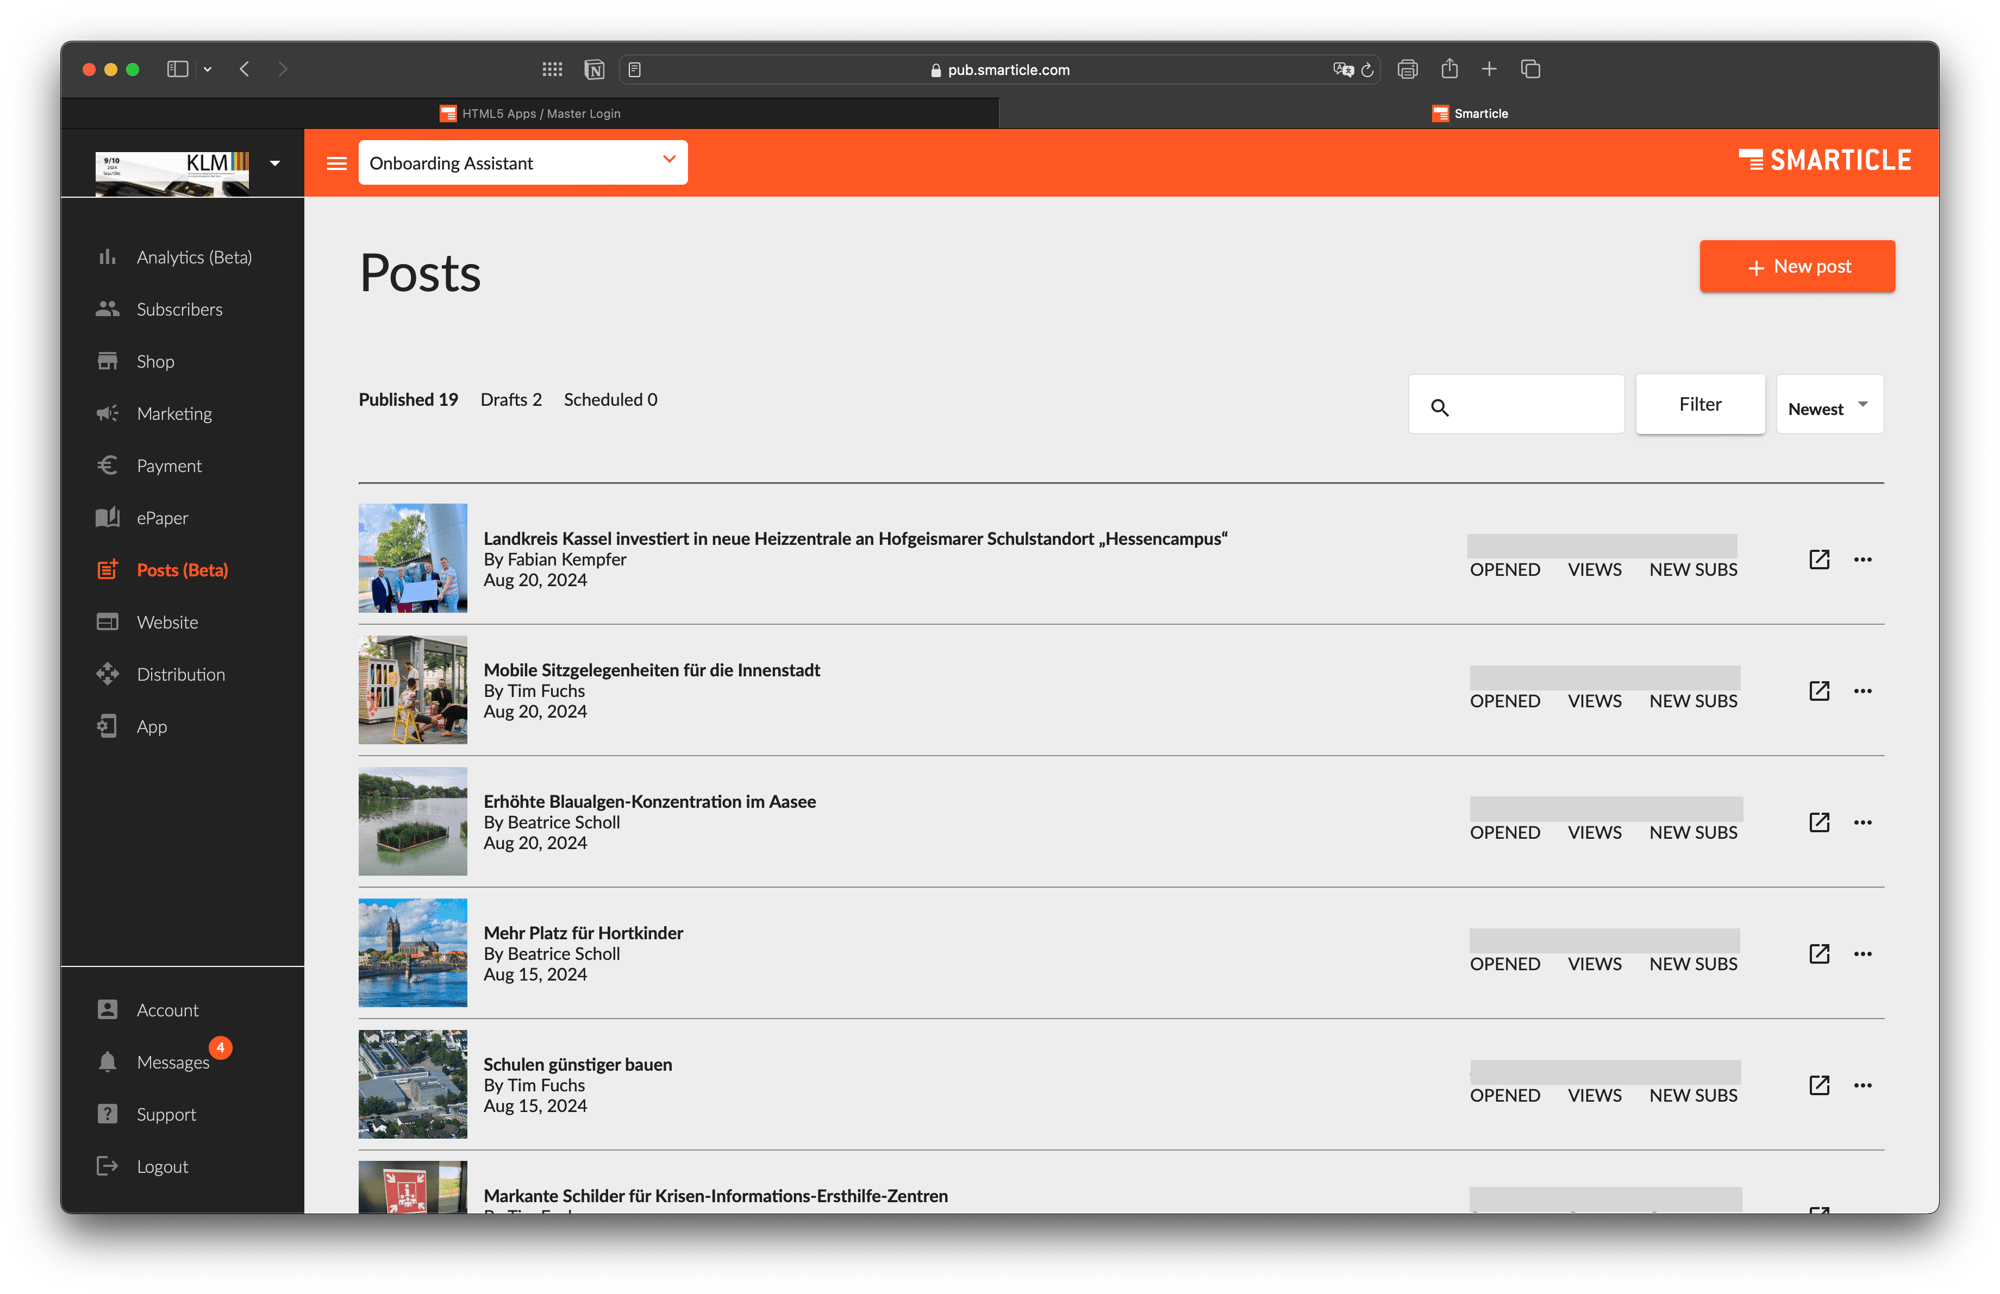Switch to the Drafts 2 tab

pos(511,400)
